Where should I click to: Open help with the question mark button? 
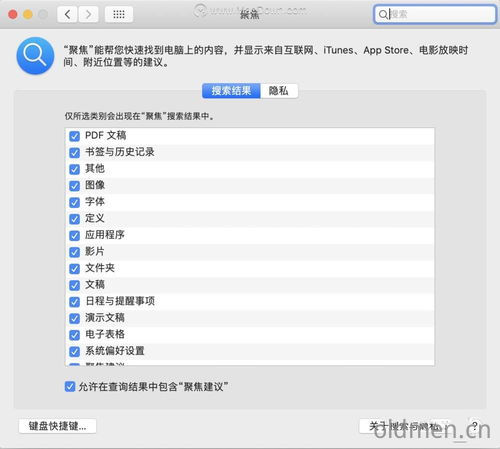[475, 426]
